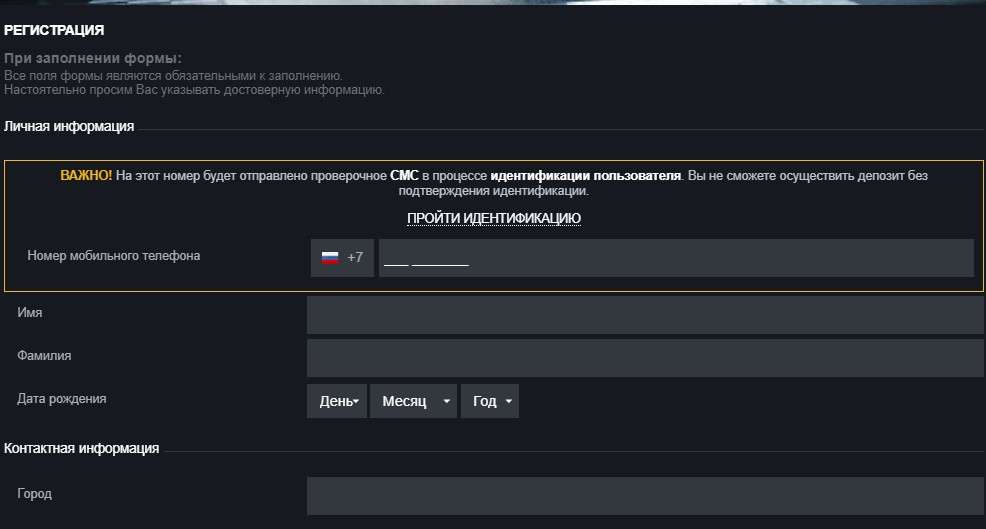Expand the Год year dropdown
The height and width of the screenshot is (529, 986).
pyautogui.click(x=490, y=401)
